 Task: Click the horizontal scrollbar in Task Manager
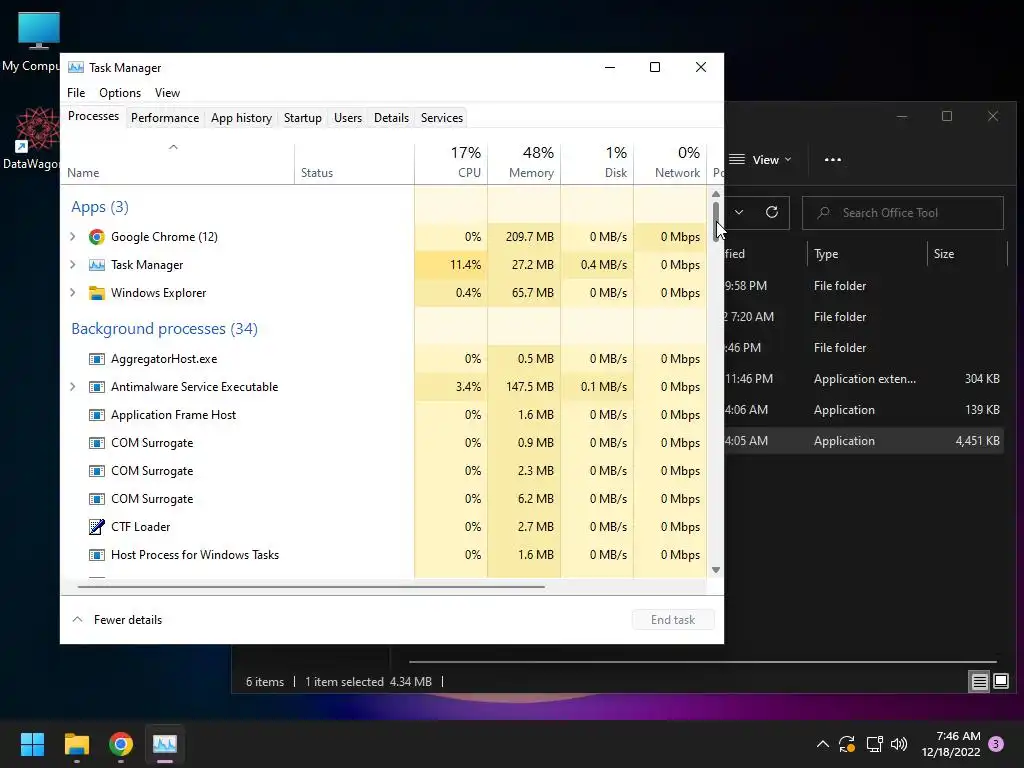tap(311, 586)
